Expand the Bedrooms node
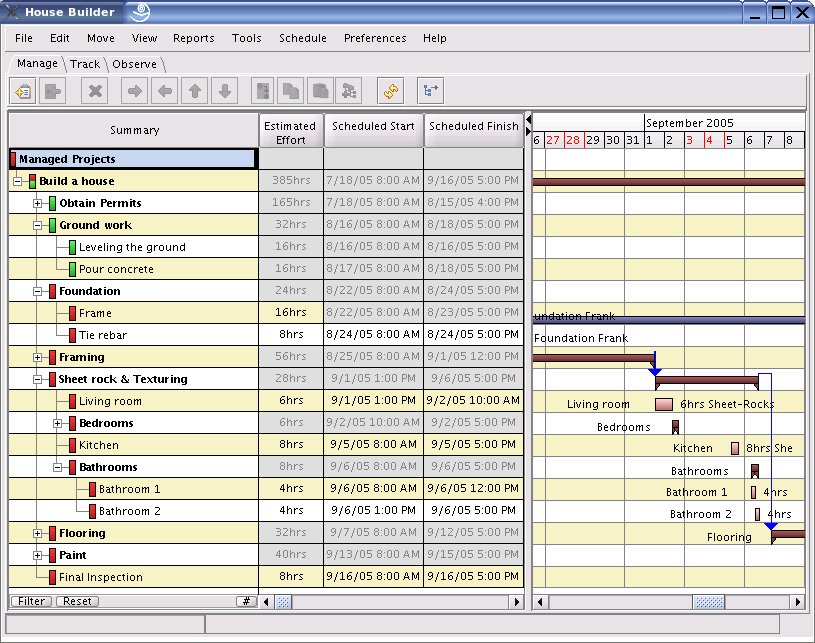 pyautogui.click(x=58, y=424)
